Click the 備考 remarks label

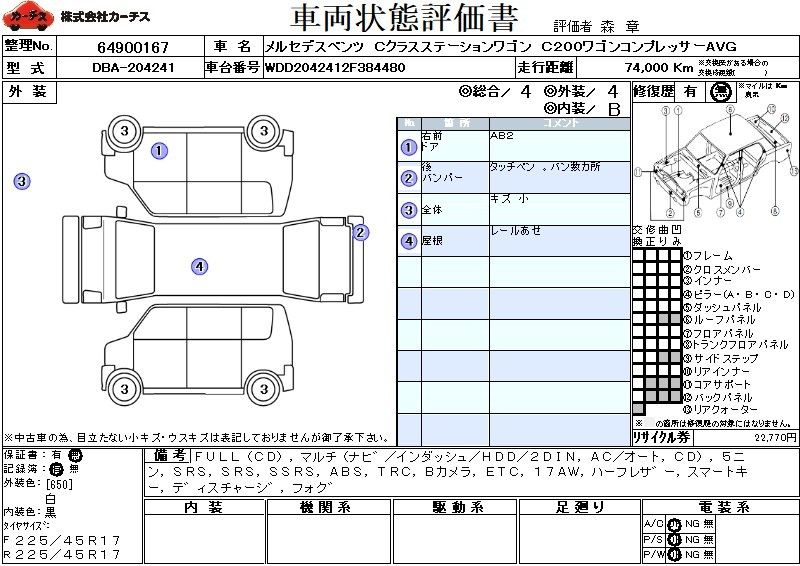169,455
